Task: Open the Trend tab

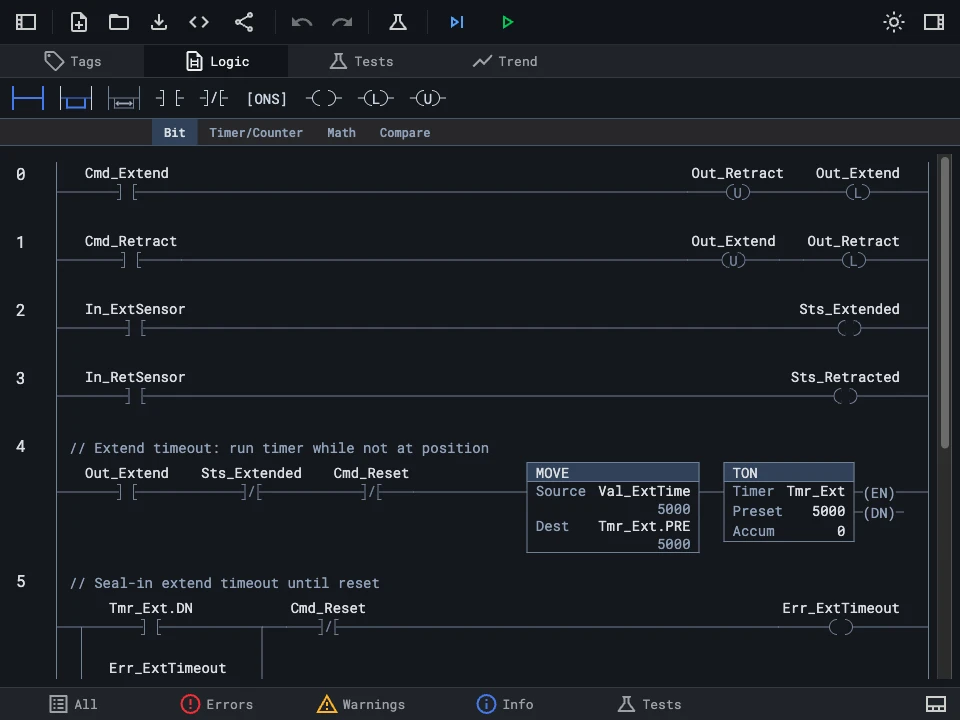Action: [505, 61]
